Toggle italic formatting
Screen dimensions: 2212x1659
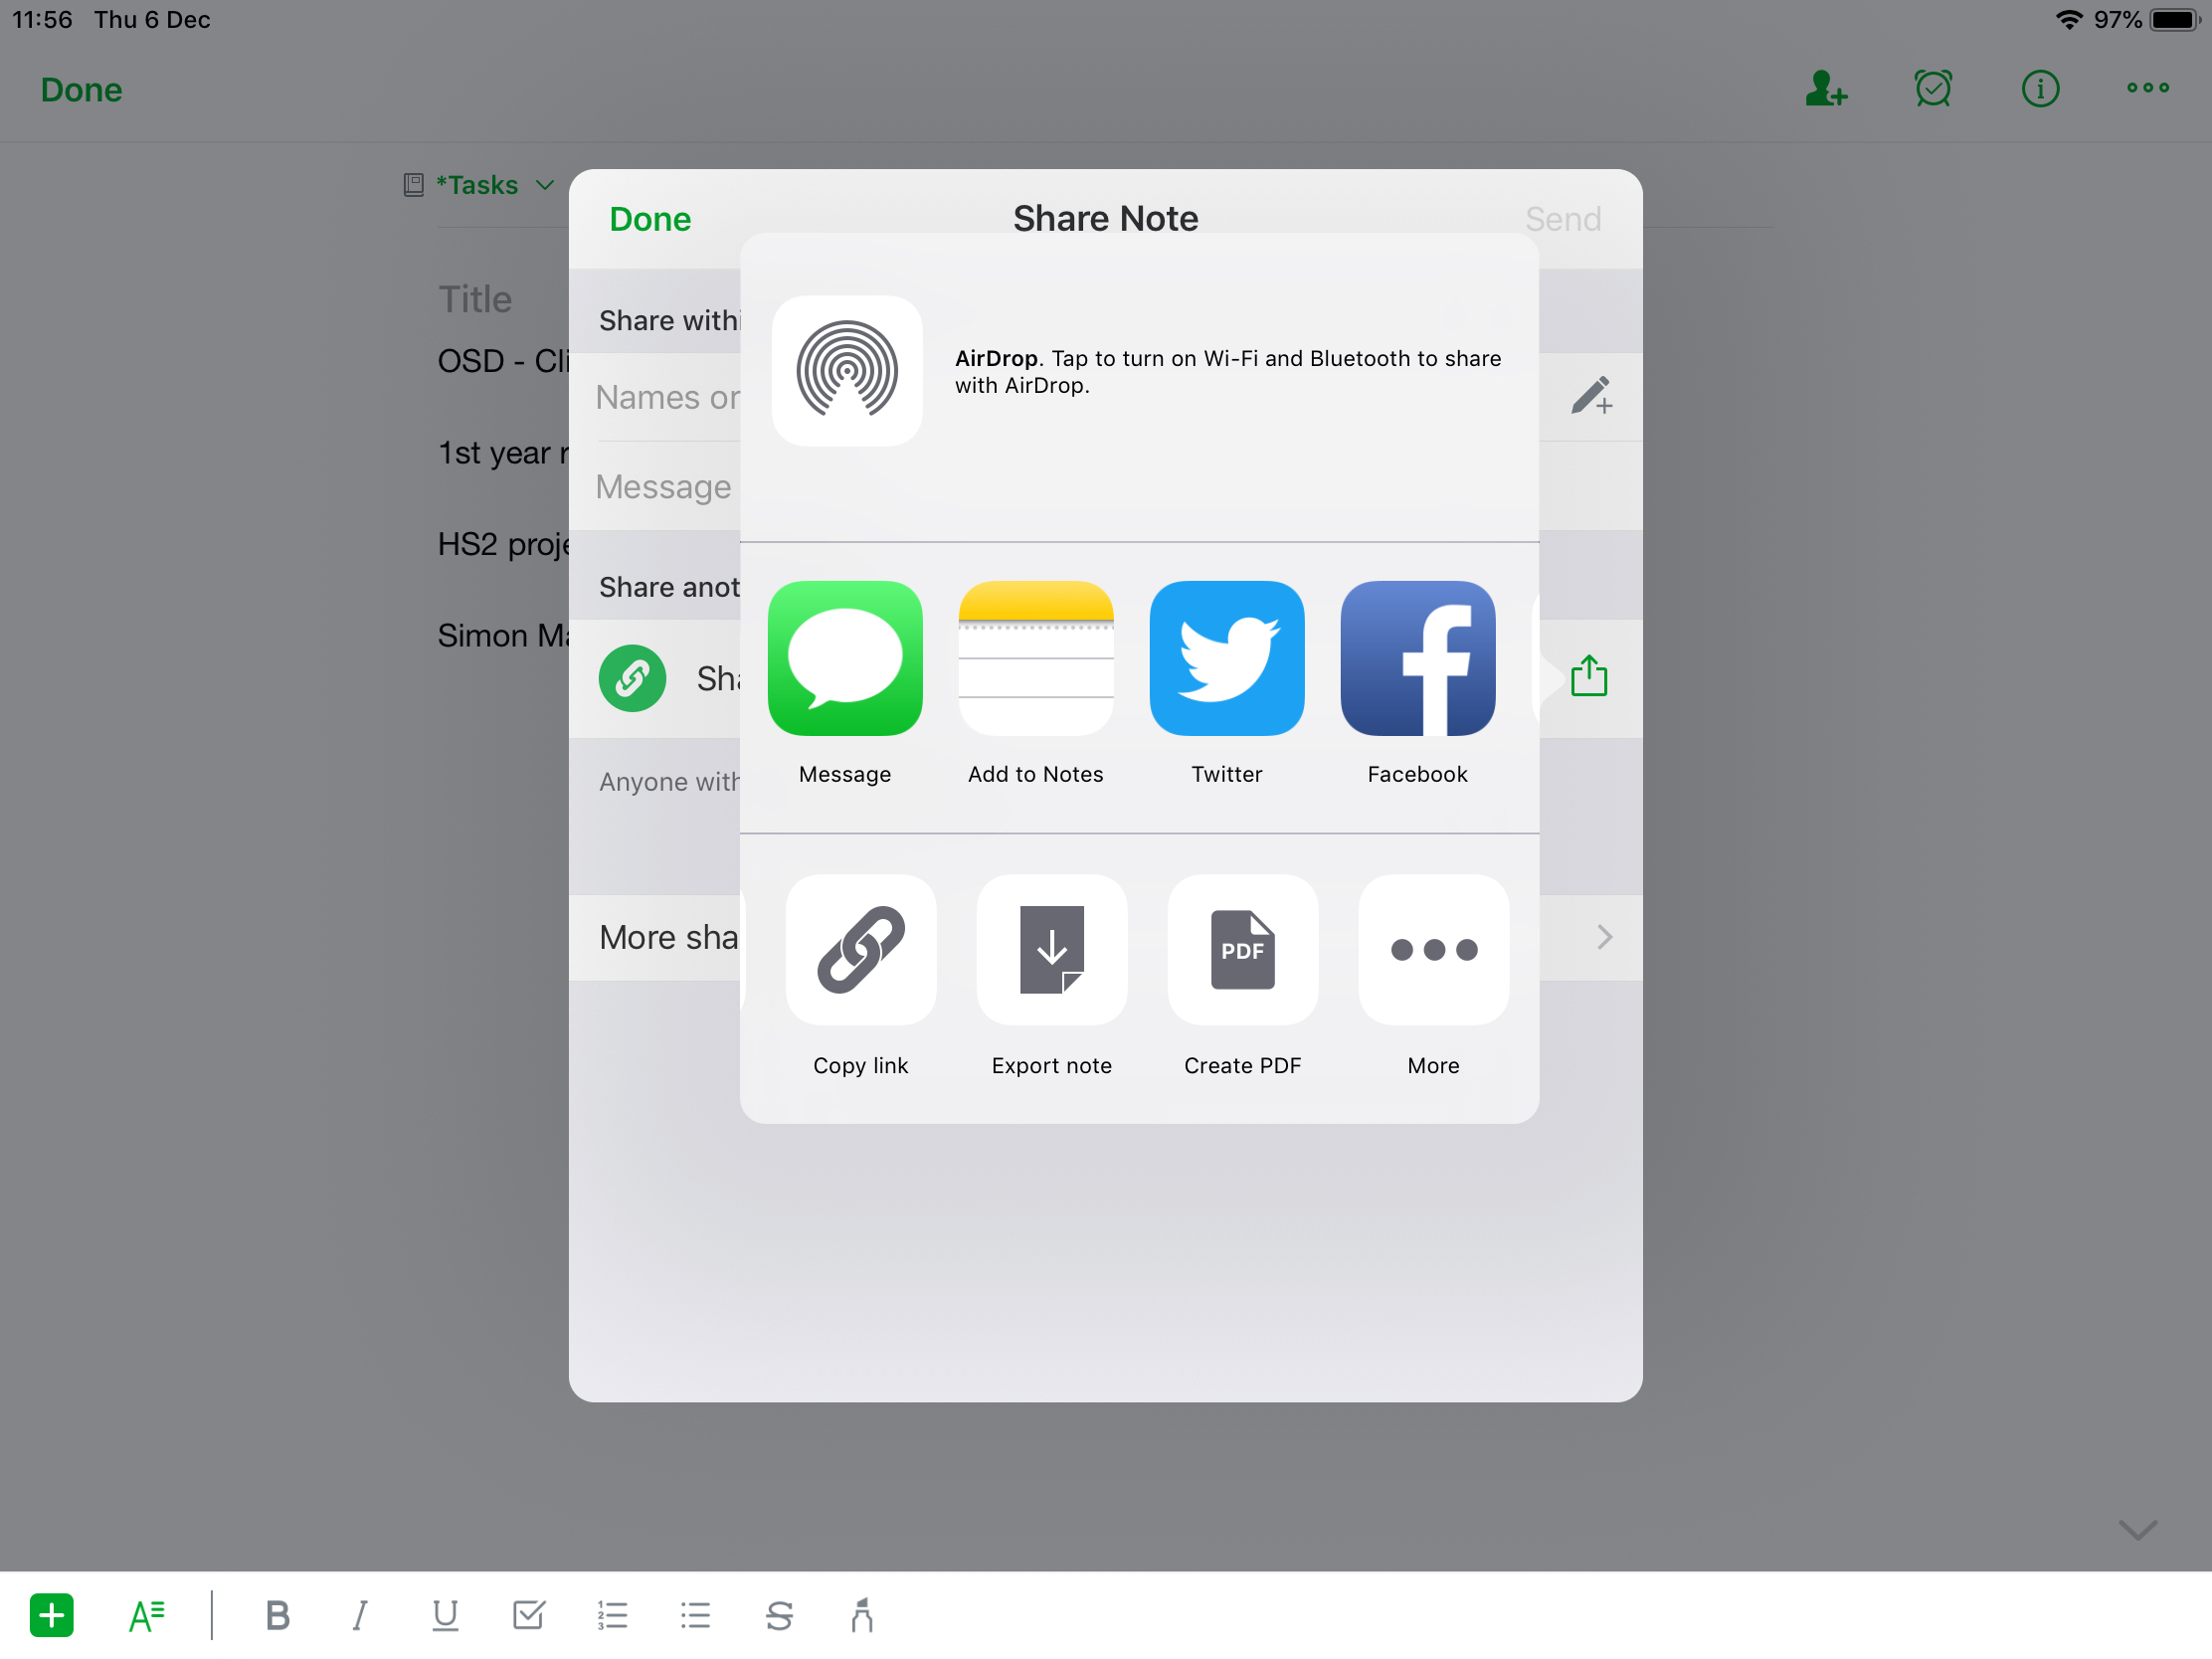[360, 1615]
